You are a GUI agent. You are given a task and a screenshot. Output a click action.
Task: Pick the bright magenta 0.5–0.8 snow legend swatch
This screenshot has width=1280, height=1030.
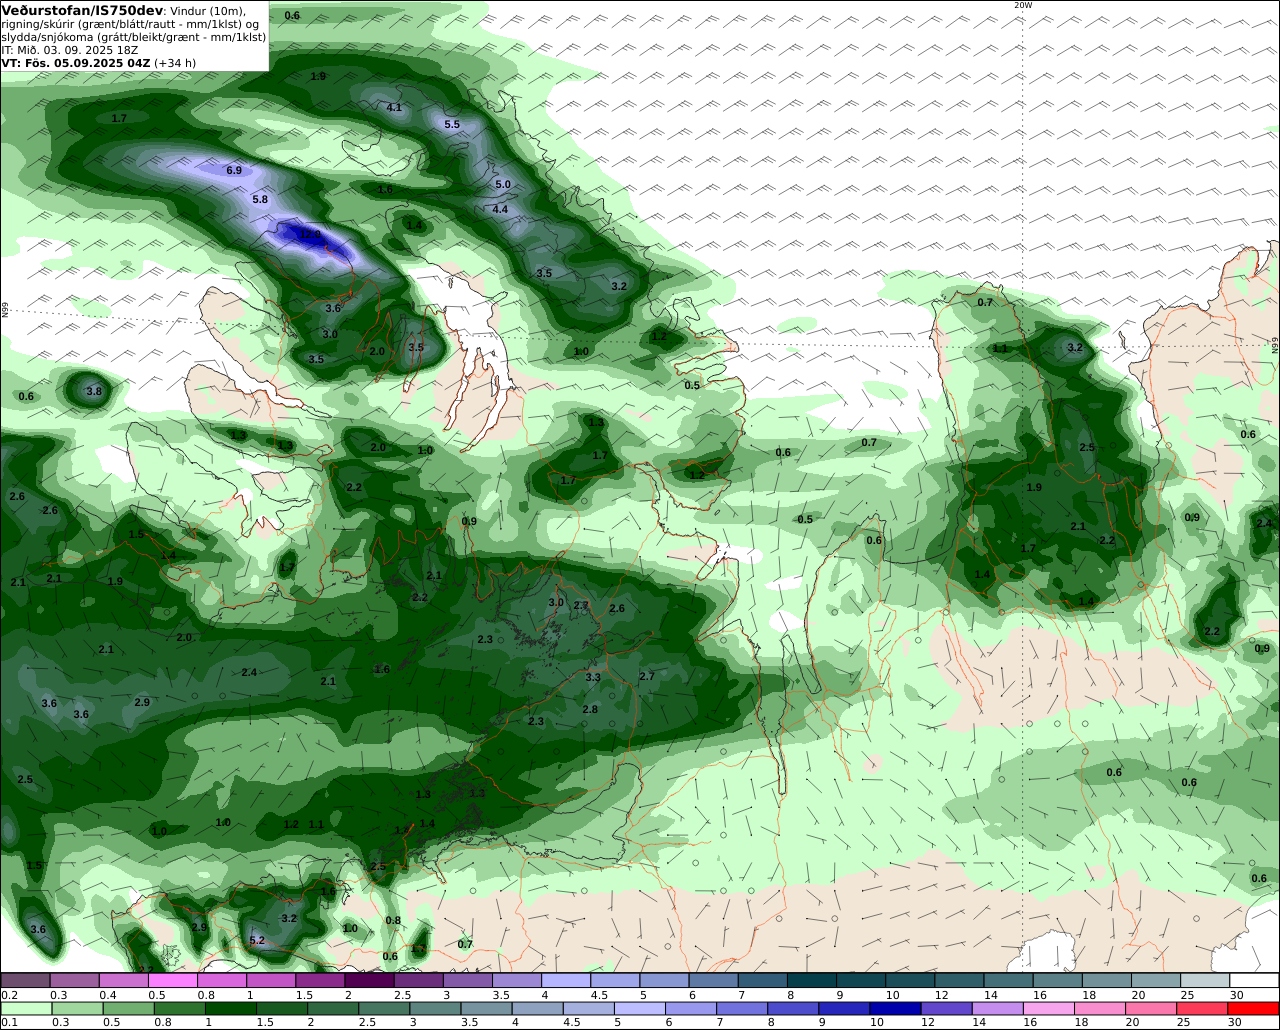(172, 981)
